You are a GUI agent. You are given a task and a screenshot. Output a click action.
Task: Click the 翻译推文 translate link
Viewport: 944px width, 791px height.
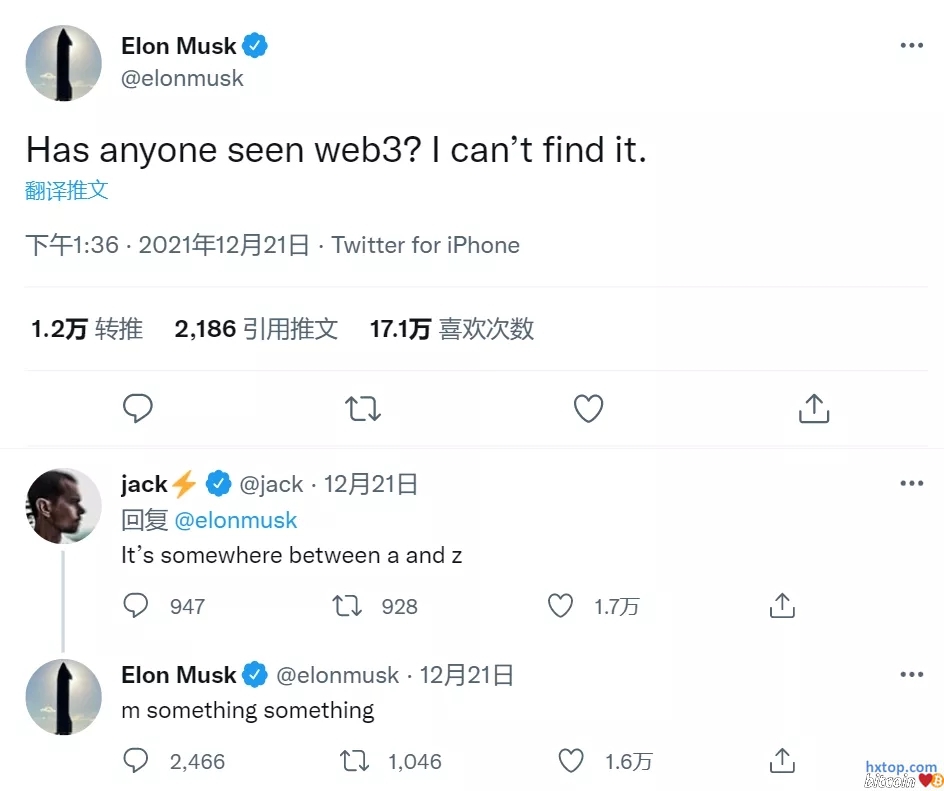67,190
